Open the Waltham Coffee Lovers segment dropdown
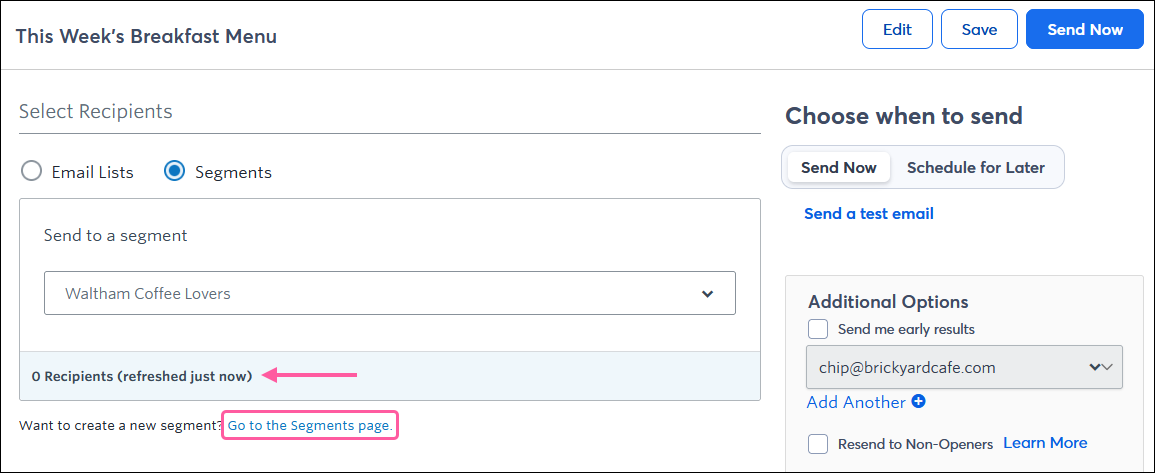Viewport: 1155px width, 473px height. [390, 293]
